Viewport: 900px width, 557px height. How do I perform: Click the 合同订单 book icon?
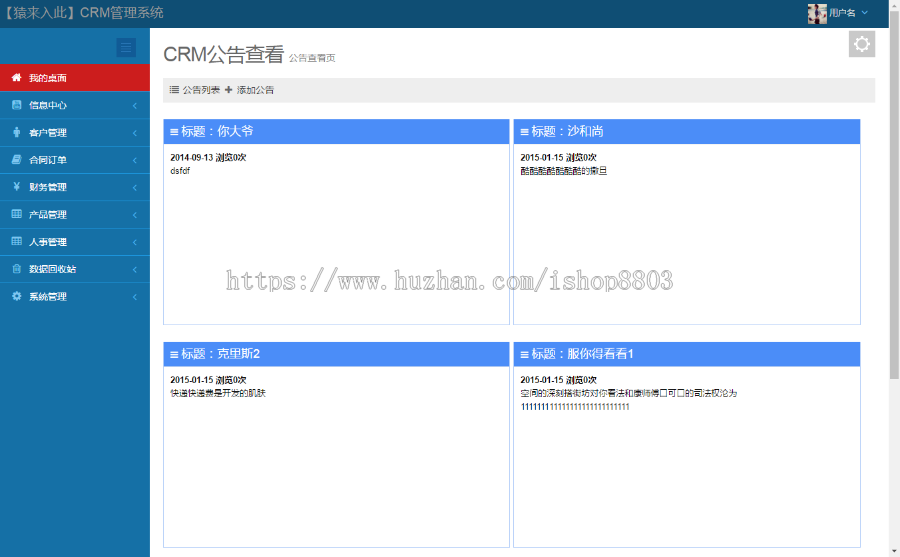[x=16, y=159]
